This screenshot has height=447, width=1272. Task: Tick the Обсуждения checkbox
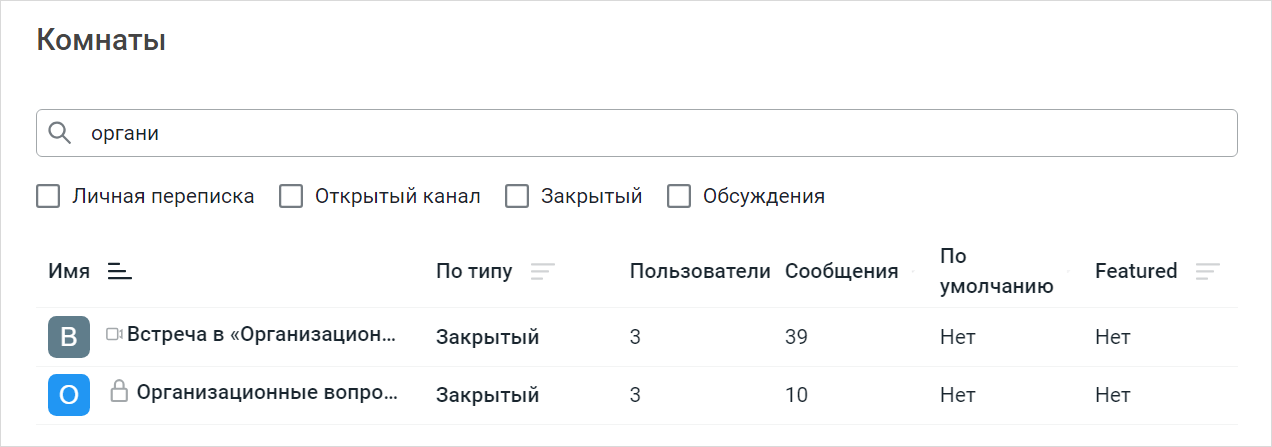coord(679,196)
